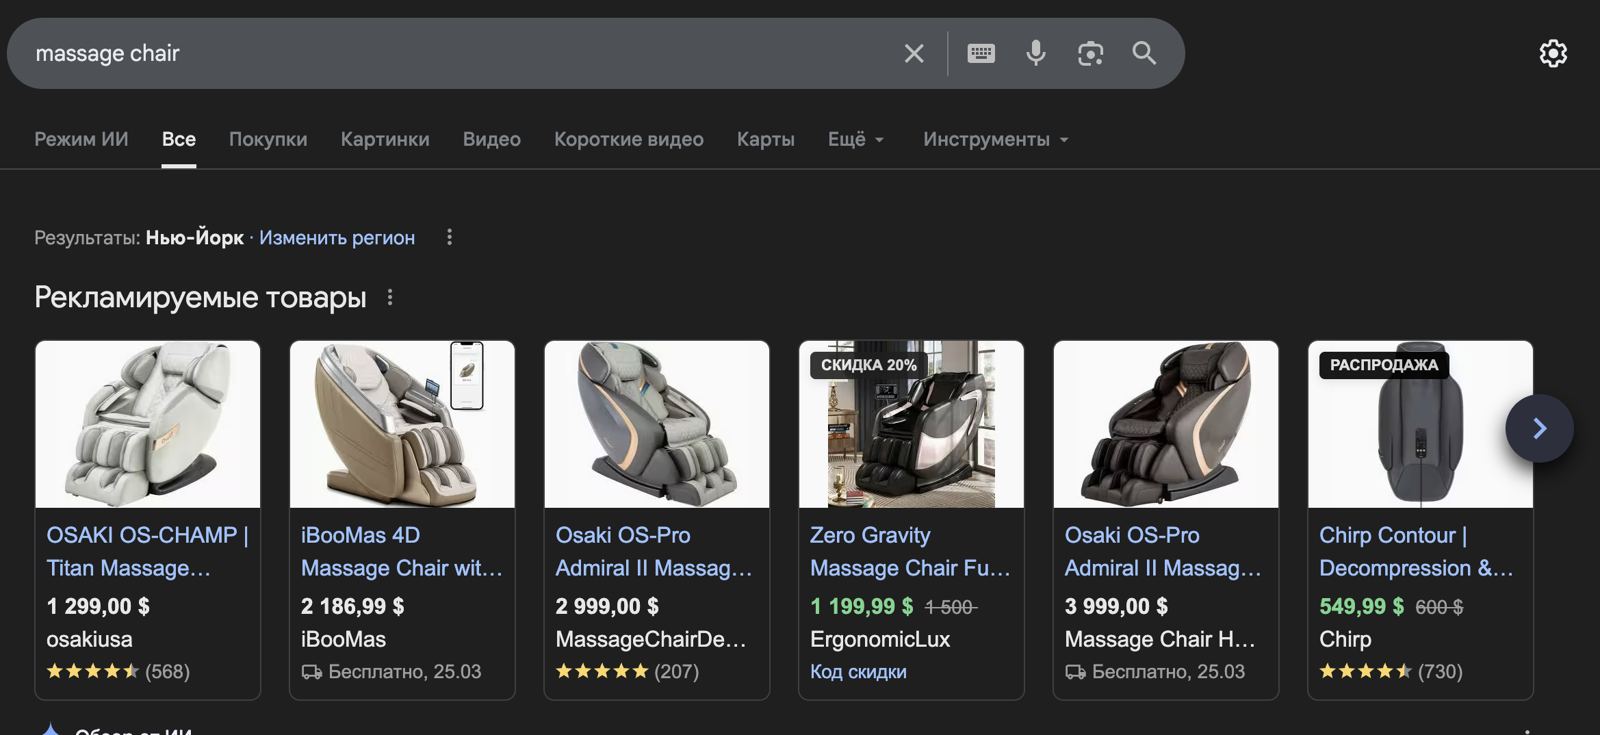Click the 549,99 $ sale price

(1361, 606)
